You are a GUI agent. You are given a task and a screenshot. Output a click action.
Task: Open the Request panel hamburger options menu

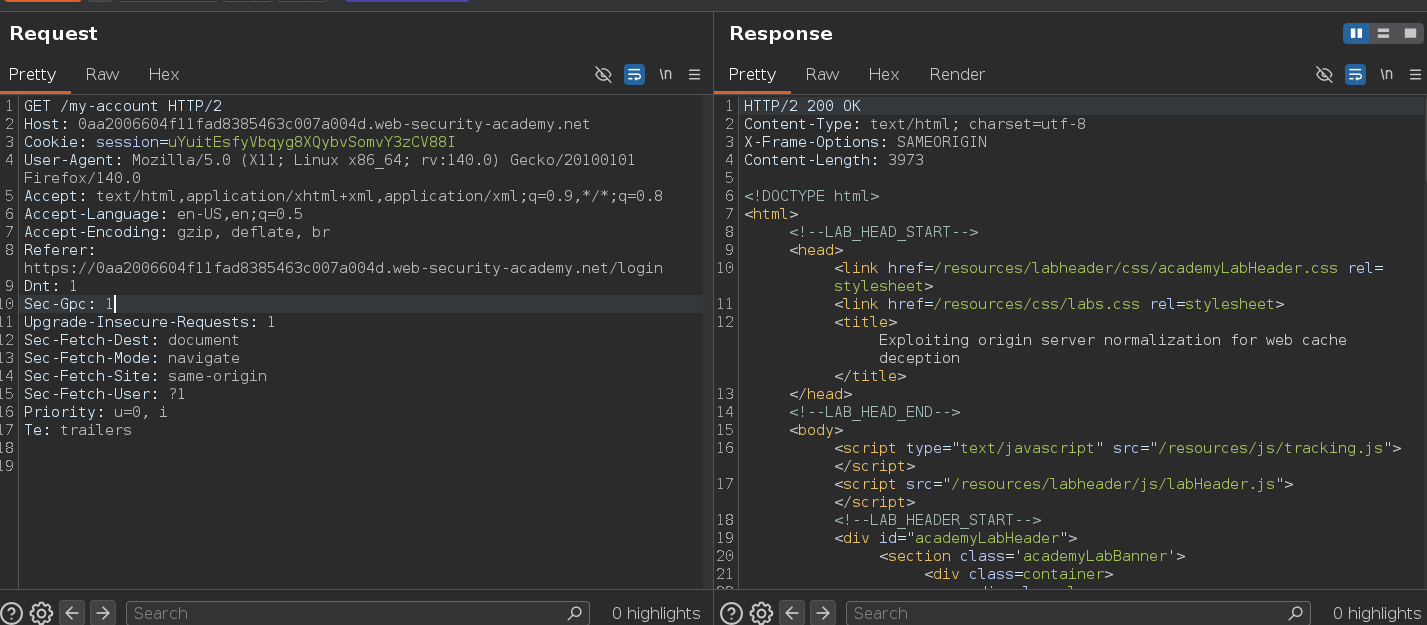[x=694, y=74]
